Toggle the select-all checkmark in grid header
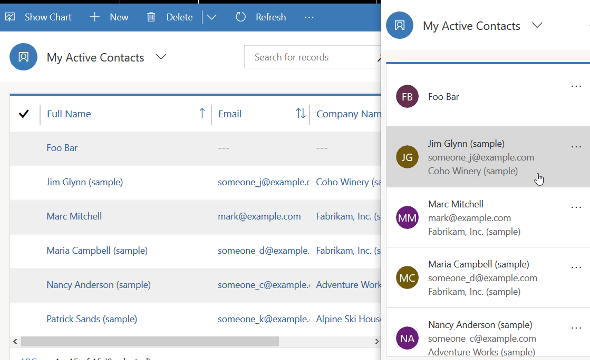The height and width of the screenshot is (360, 590). 24,114
